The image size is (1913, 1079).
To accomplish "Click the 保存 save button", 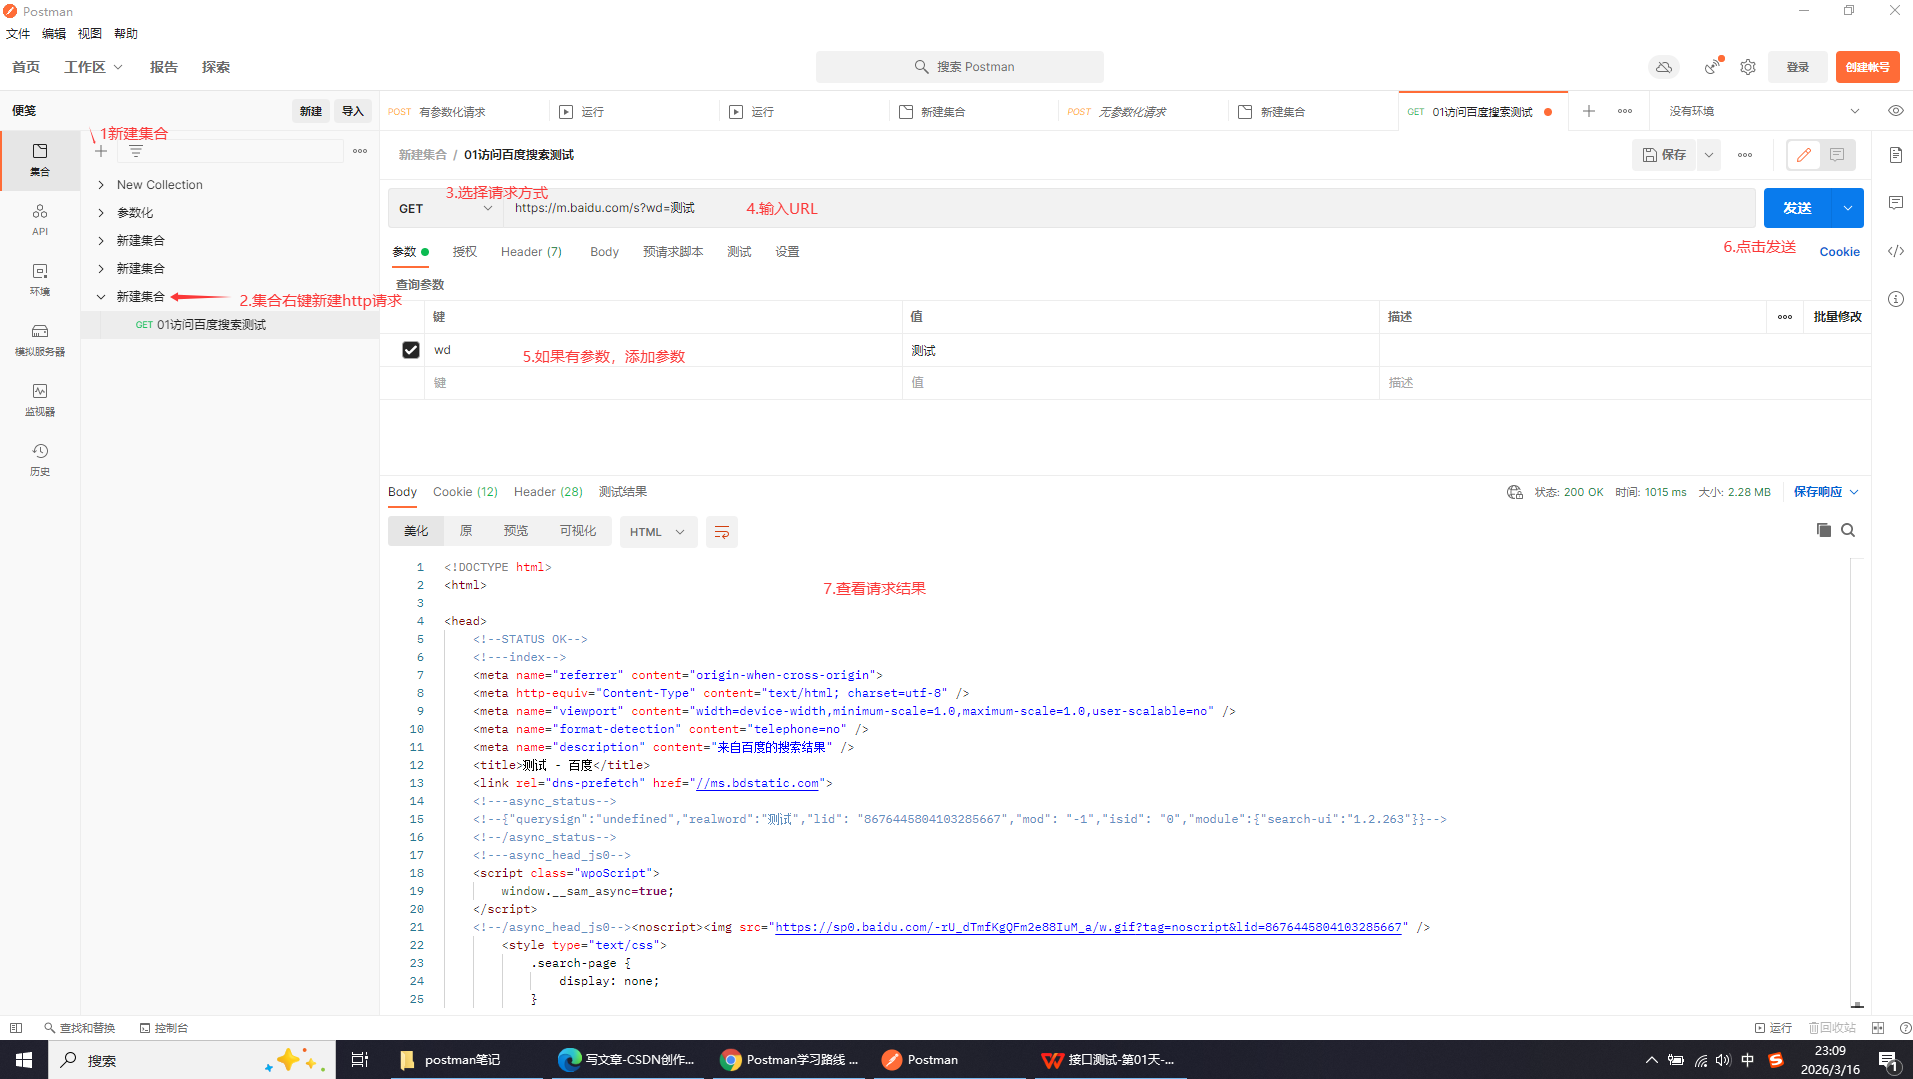I will [x=1665, y=155].
